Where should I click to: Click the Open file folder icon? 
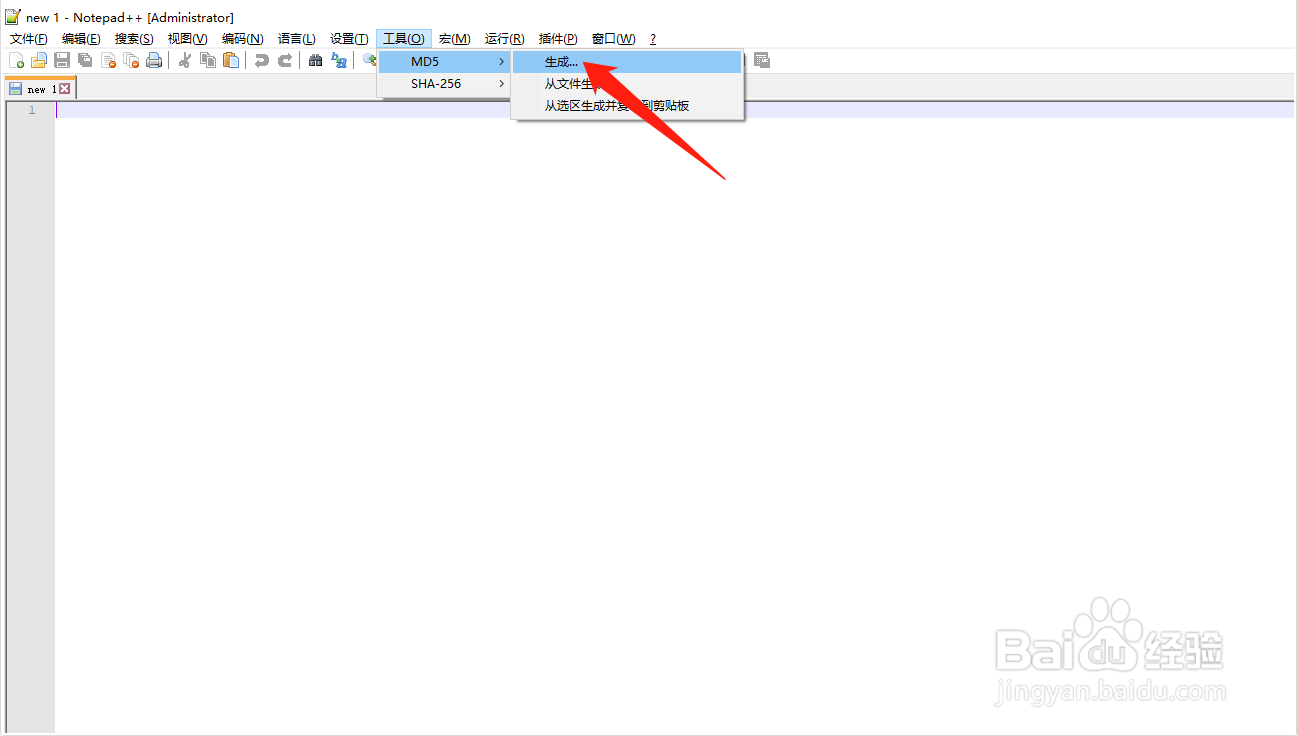click(39, 61)
